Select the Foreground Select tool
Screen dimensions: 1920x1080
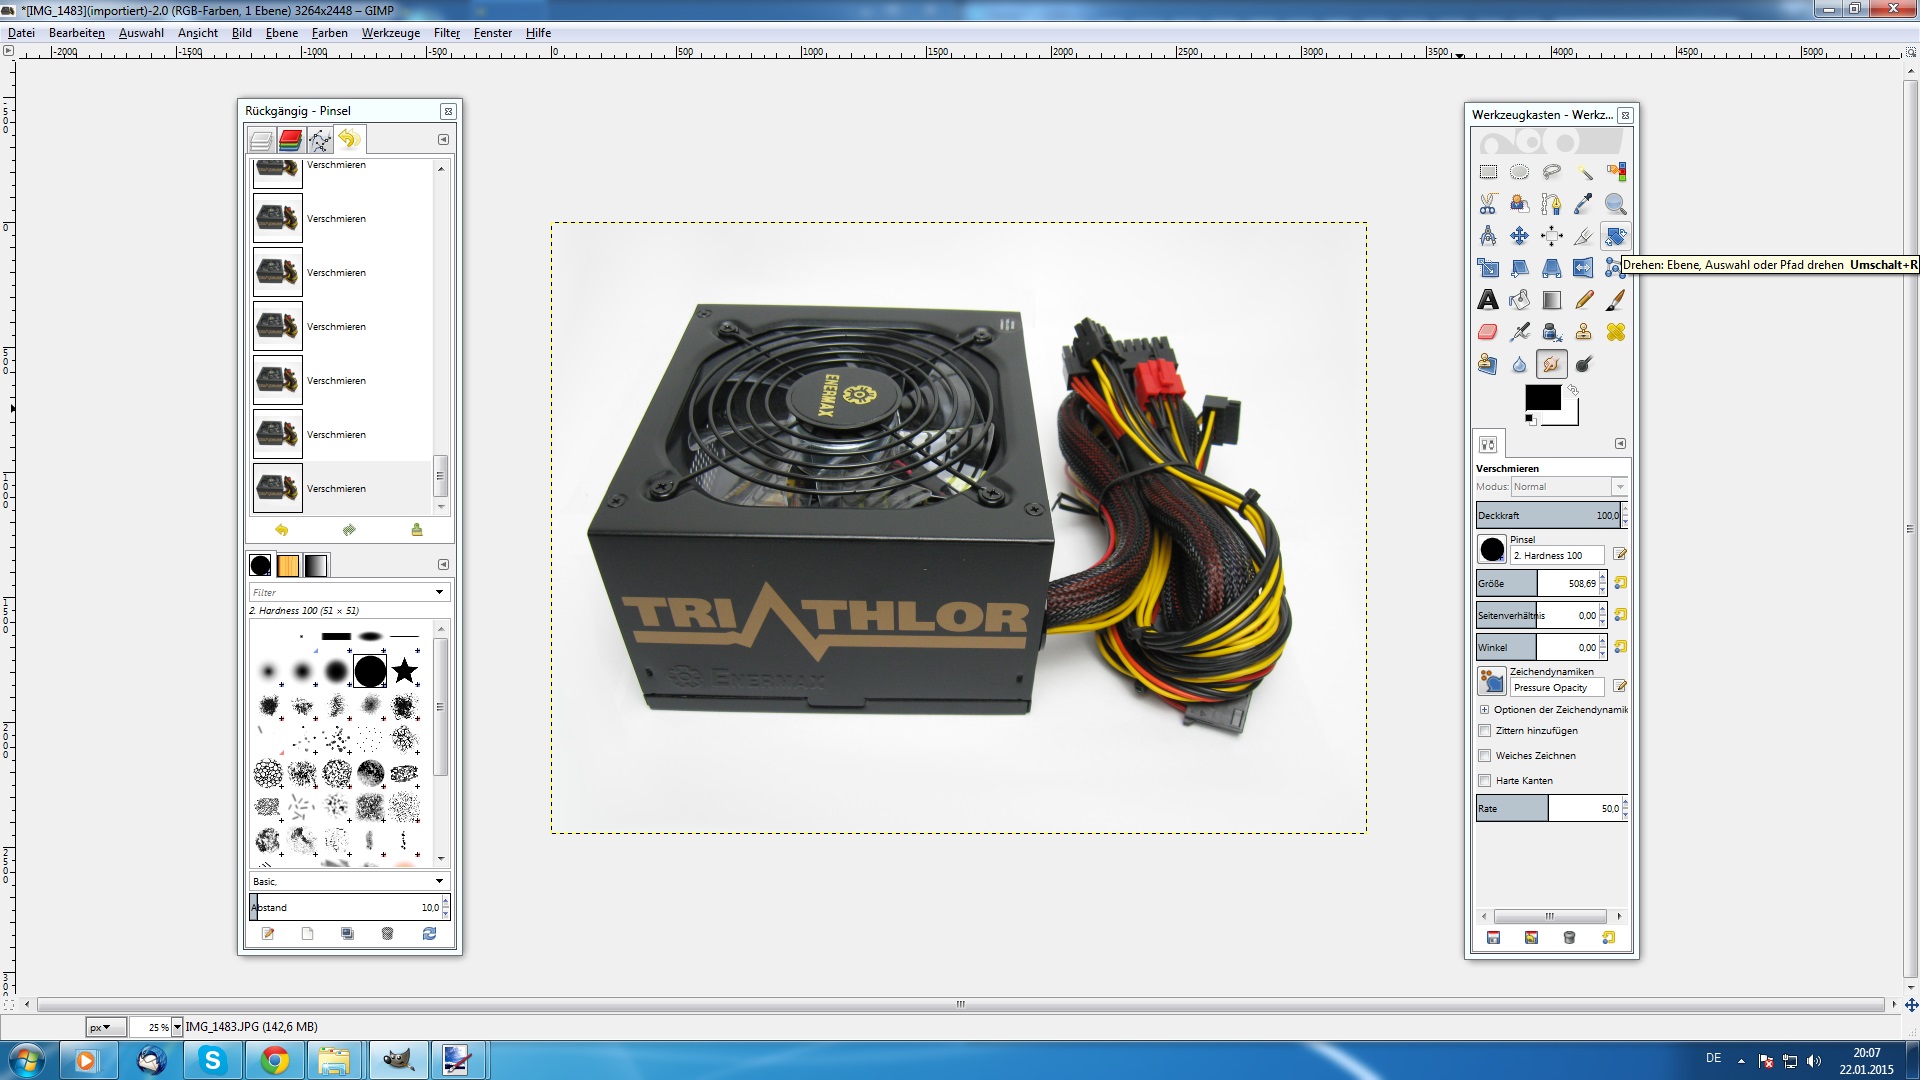(x=1520, y=204)
